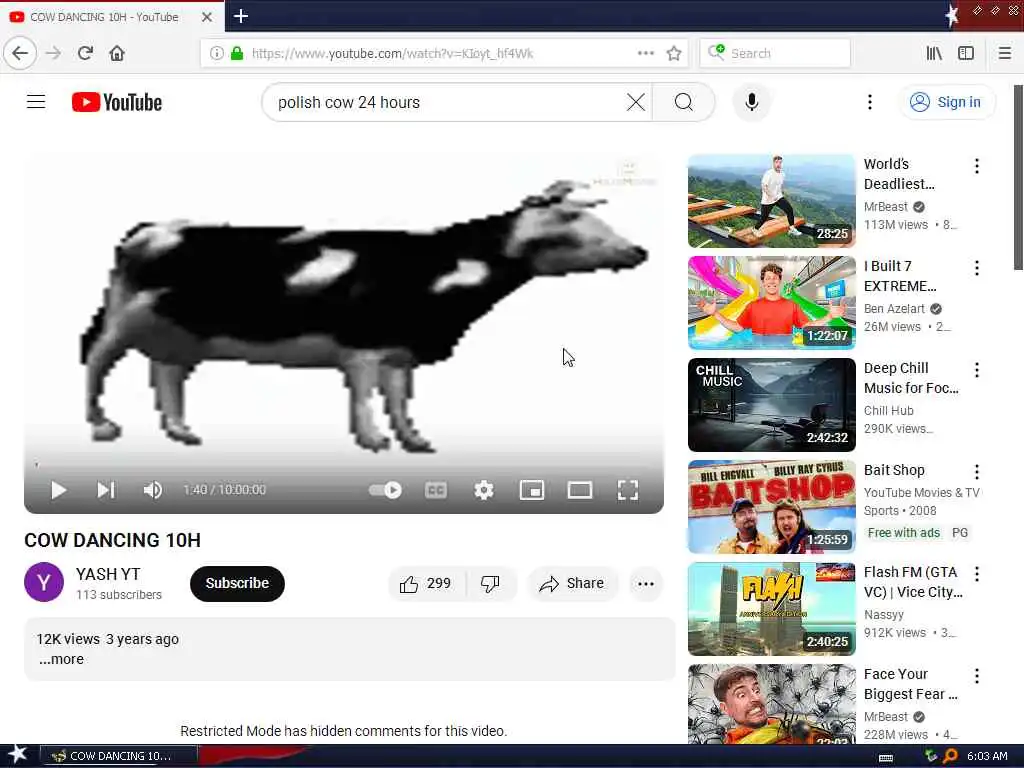The image size is (1024, 768).
Task: Open a new browser tab
Action: pyautogui.click(x=241, y=16)
